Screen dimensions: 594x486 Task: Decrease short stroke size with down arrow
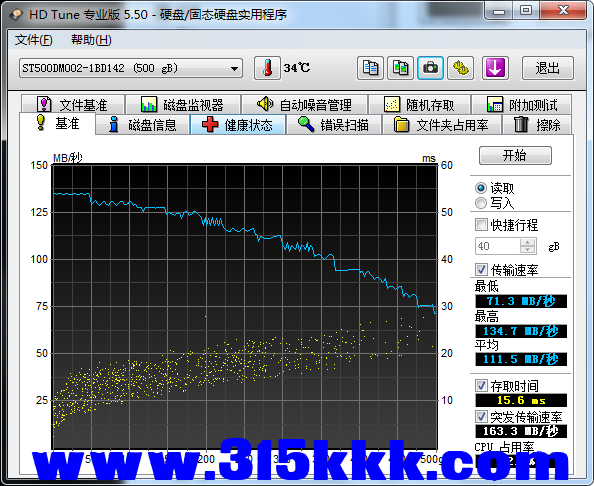(x=527, y=250)
